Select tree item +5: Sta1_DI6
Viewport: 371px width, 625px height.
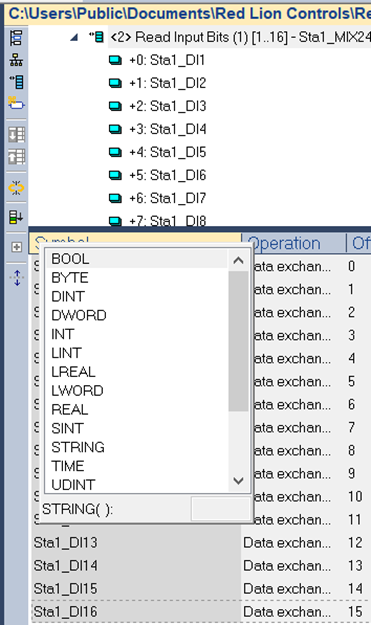click(167, 175)
